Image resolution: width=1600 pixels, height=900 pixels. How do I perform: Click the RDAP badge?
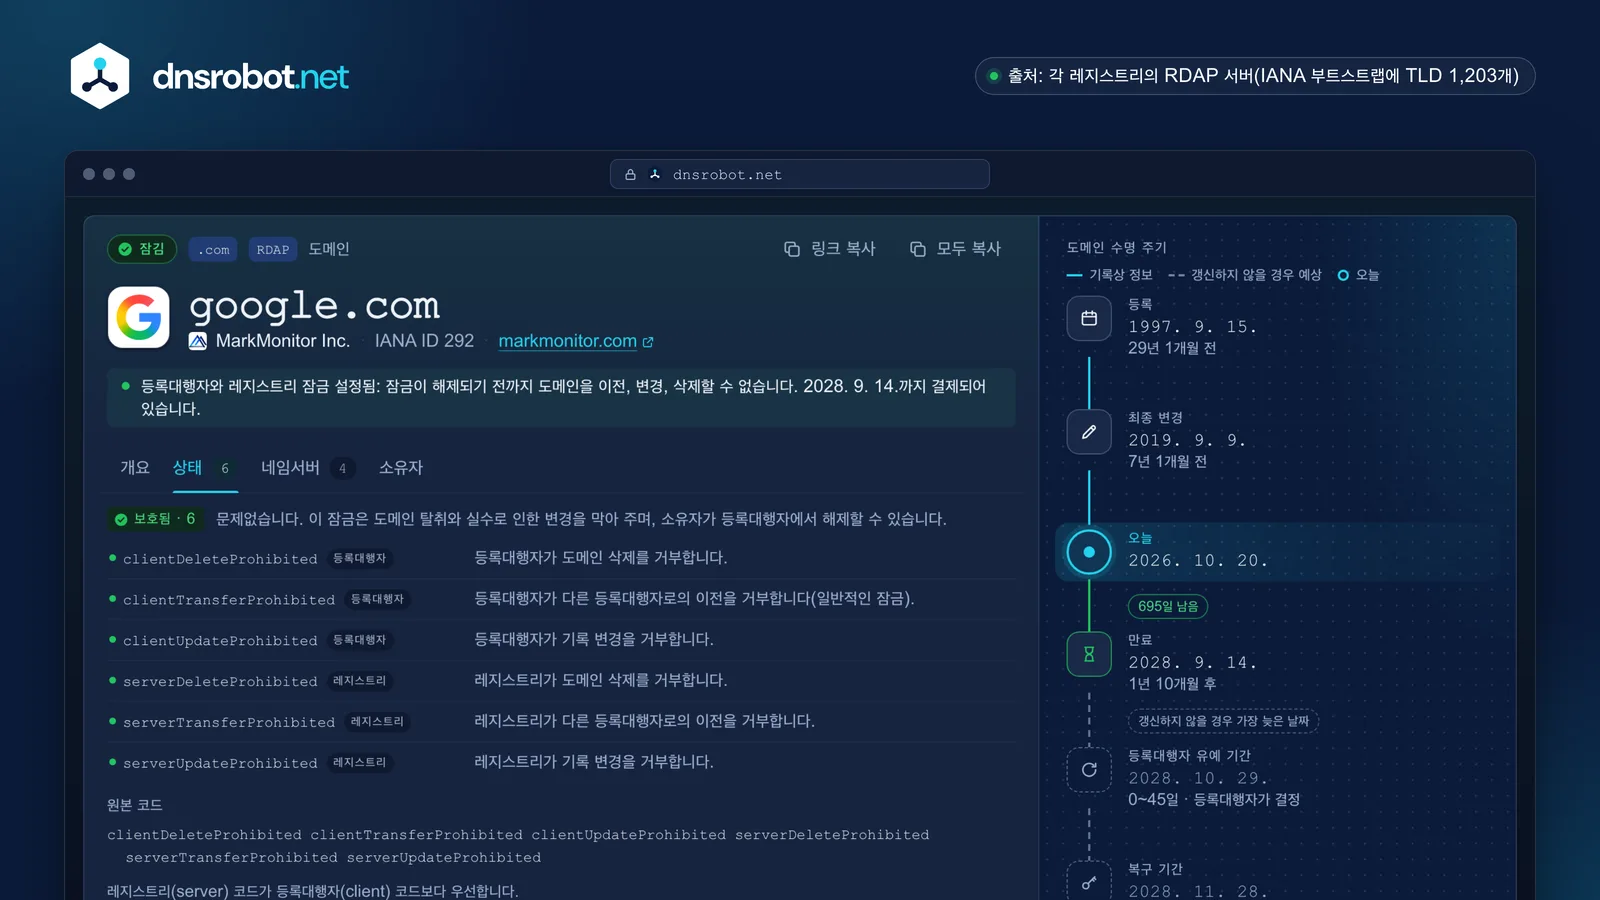[273, 250]
